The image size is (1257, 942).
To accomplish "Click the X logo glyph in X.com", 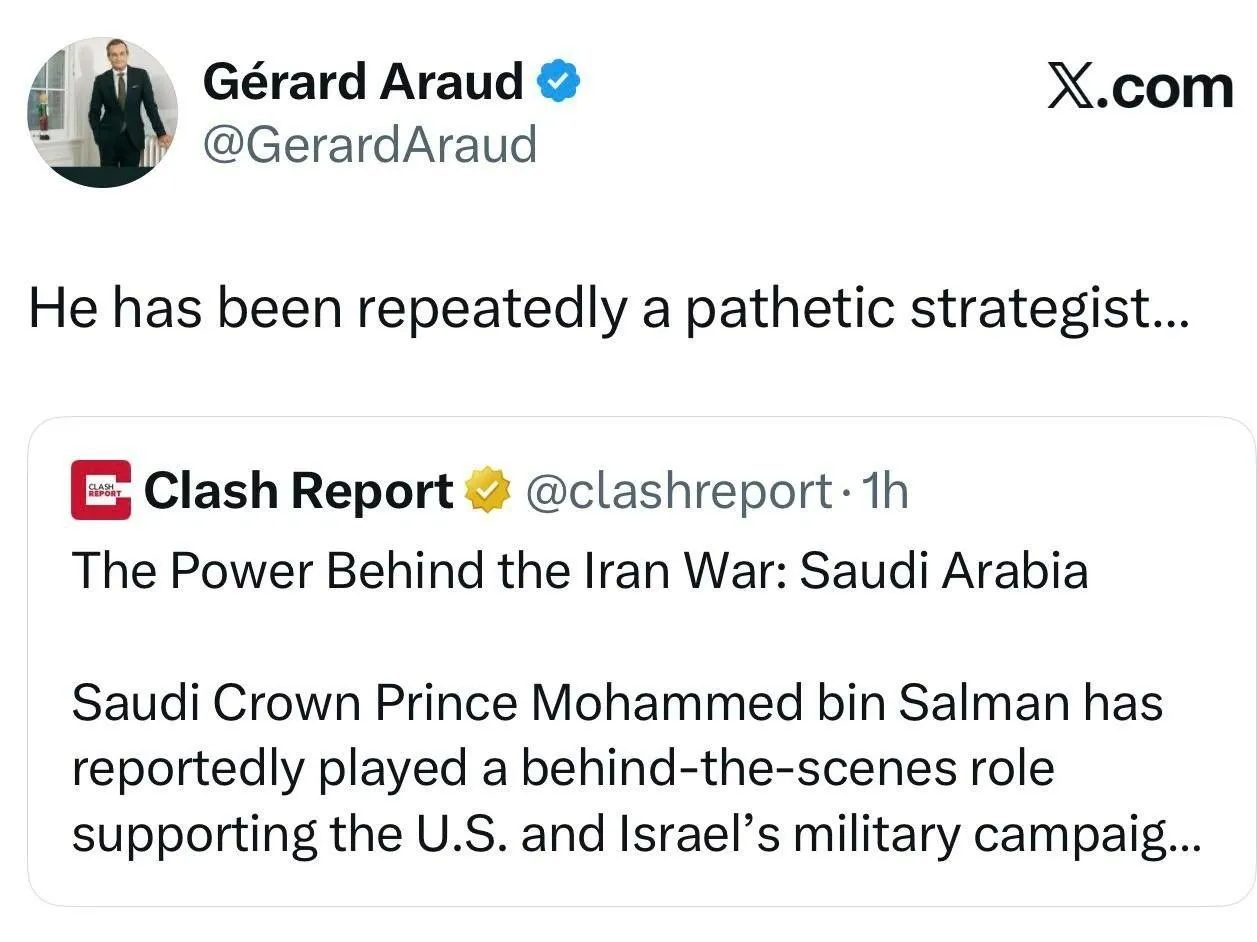I will coord(1074,88).
